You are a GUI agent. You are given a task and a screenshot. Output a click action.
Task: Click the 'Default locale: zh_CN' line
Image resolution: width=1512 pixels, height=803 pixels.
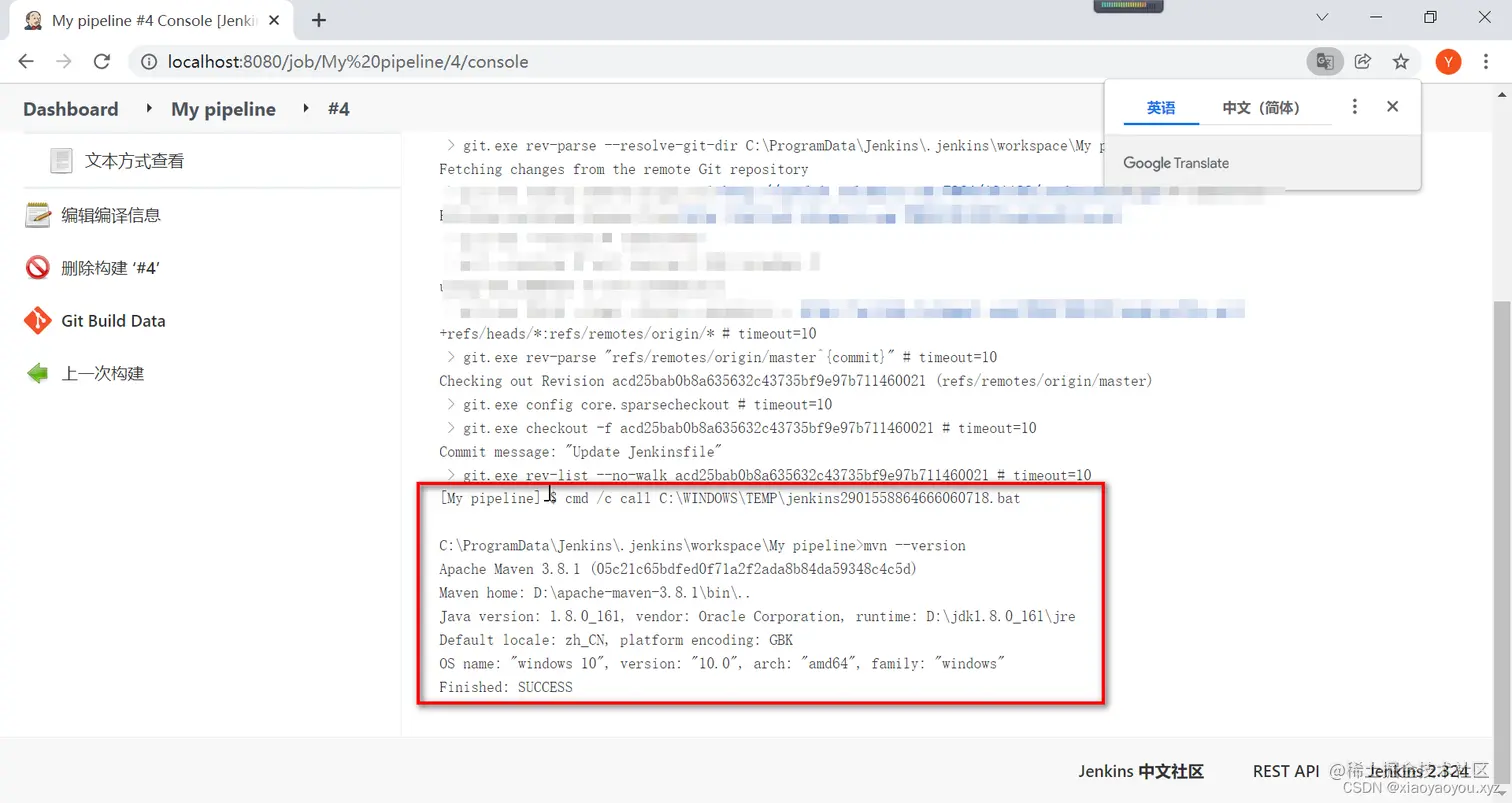point(616,640)
